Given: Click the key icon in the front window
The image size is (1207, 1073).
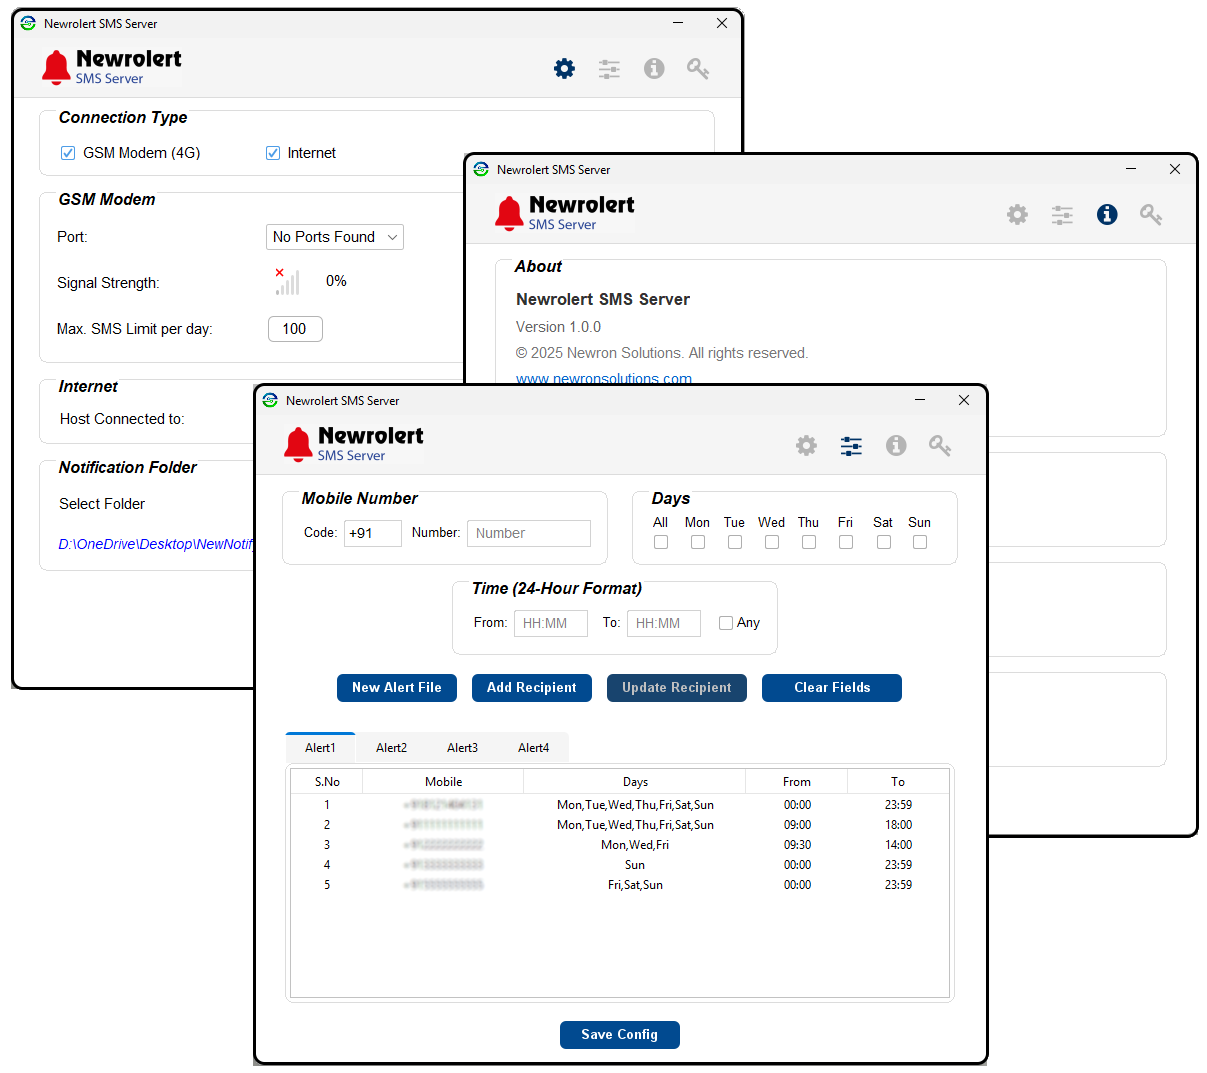Looking at the screenshot, I should [940, 445].
